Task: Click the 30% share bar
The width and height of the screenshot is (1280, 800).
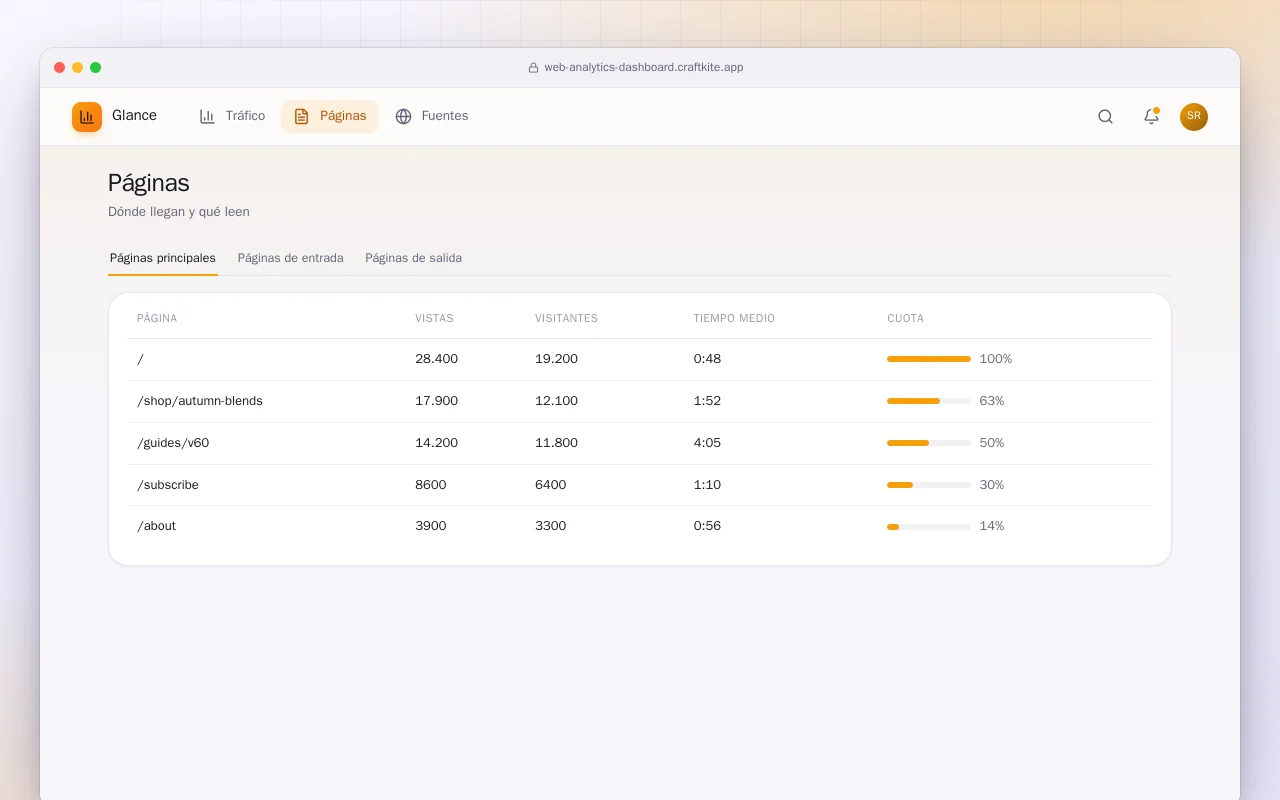Action: coord(929,485)
